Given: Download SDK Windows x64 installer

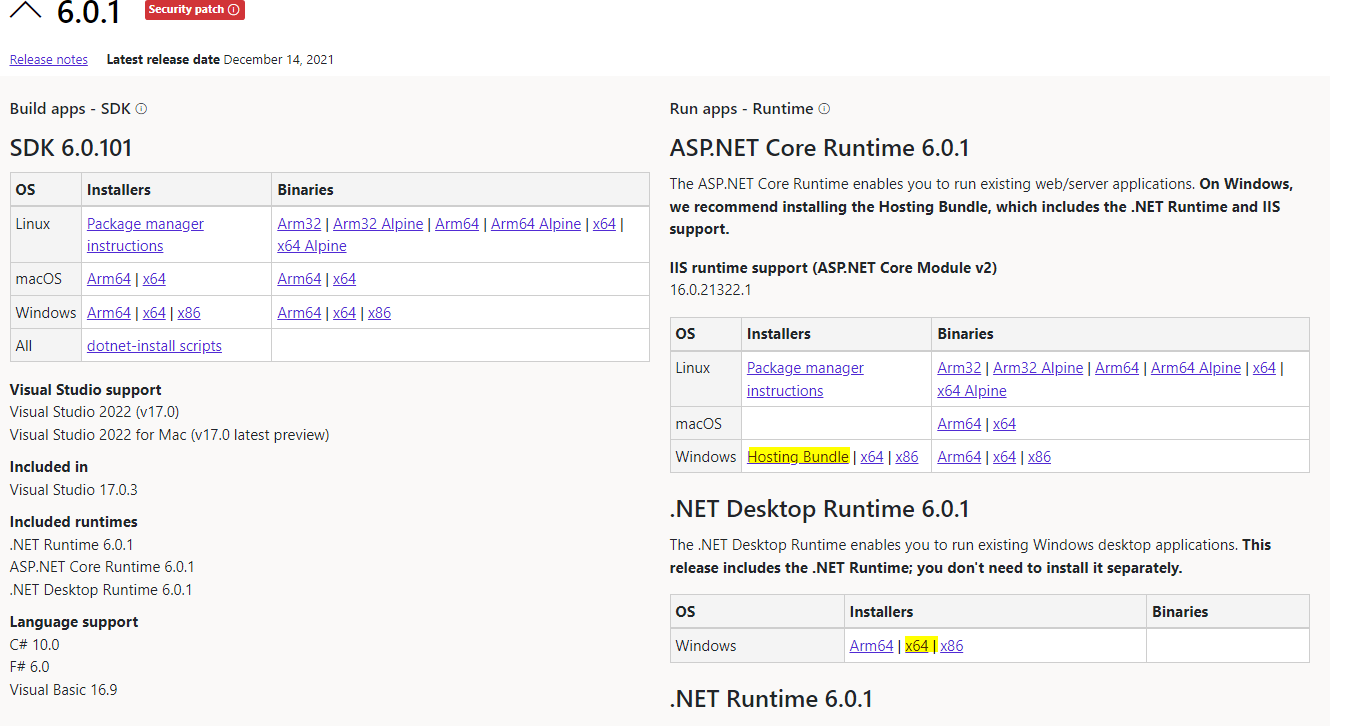Looking at the screenshot, I should tap(154, 313).
